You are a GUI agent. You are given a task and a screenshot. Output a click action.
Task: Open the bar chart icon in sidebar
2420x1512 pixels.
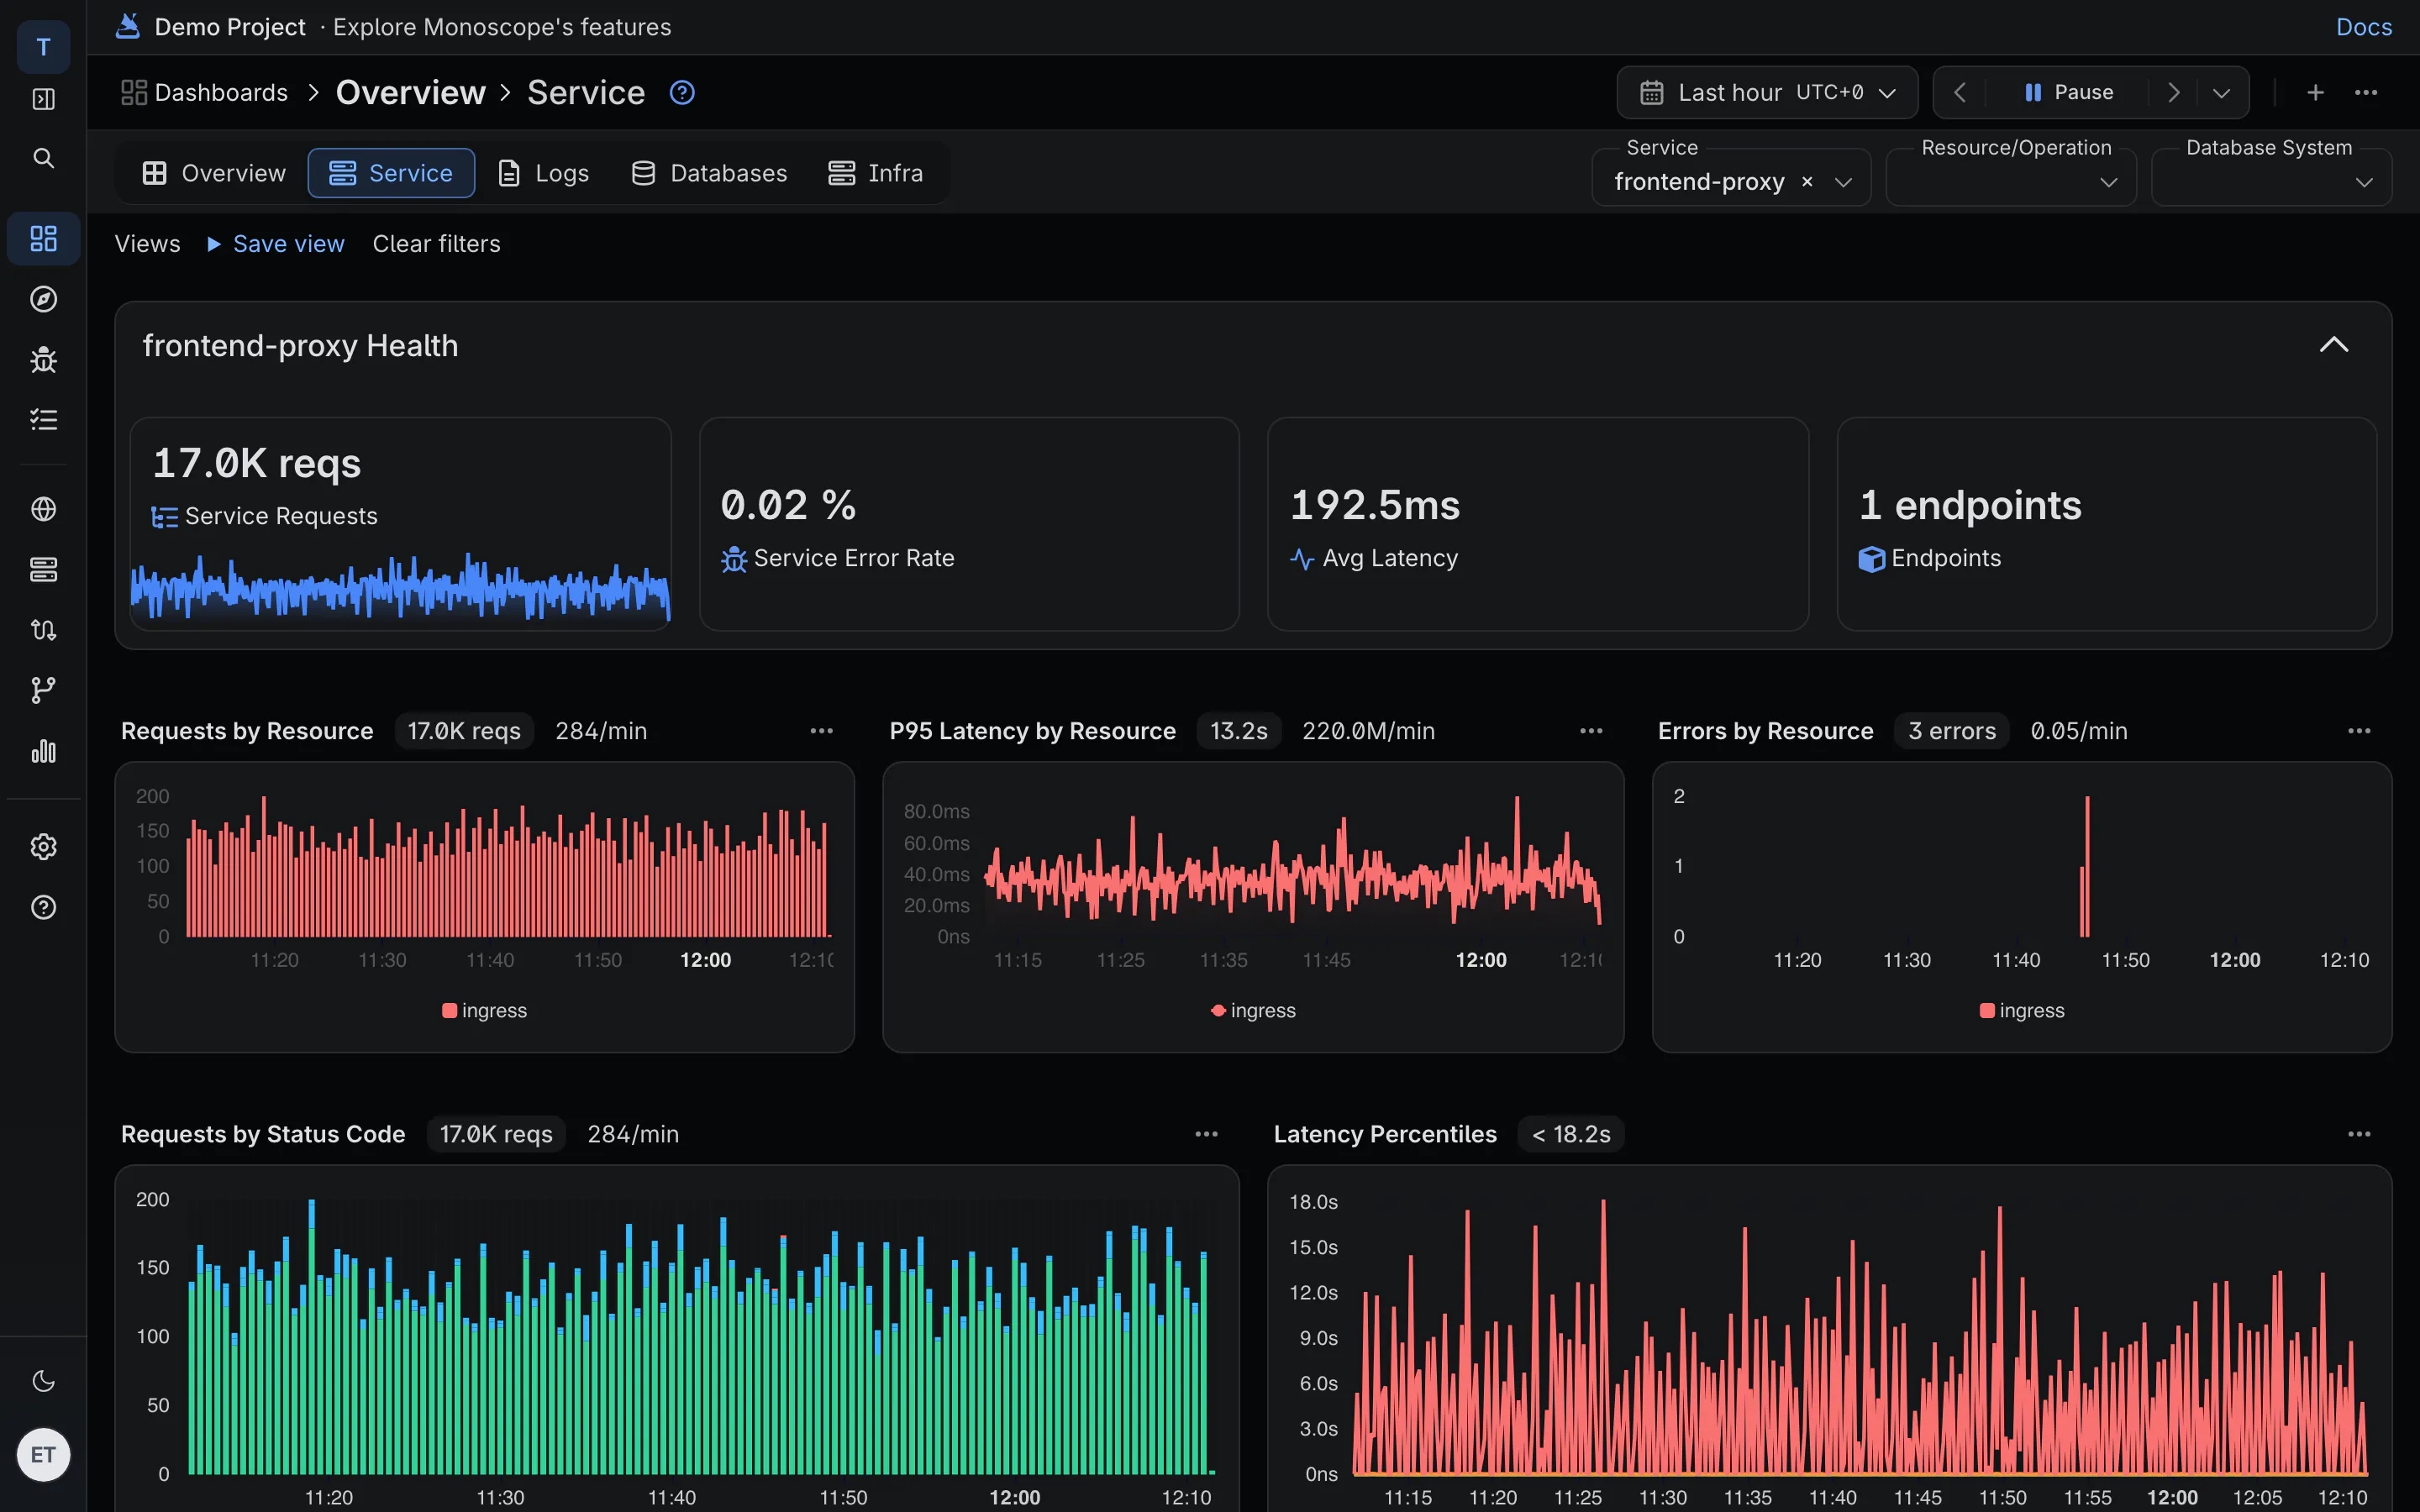pyautogui.click(x=43, y=751)
